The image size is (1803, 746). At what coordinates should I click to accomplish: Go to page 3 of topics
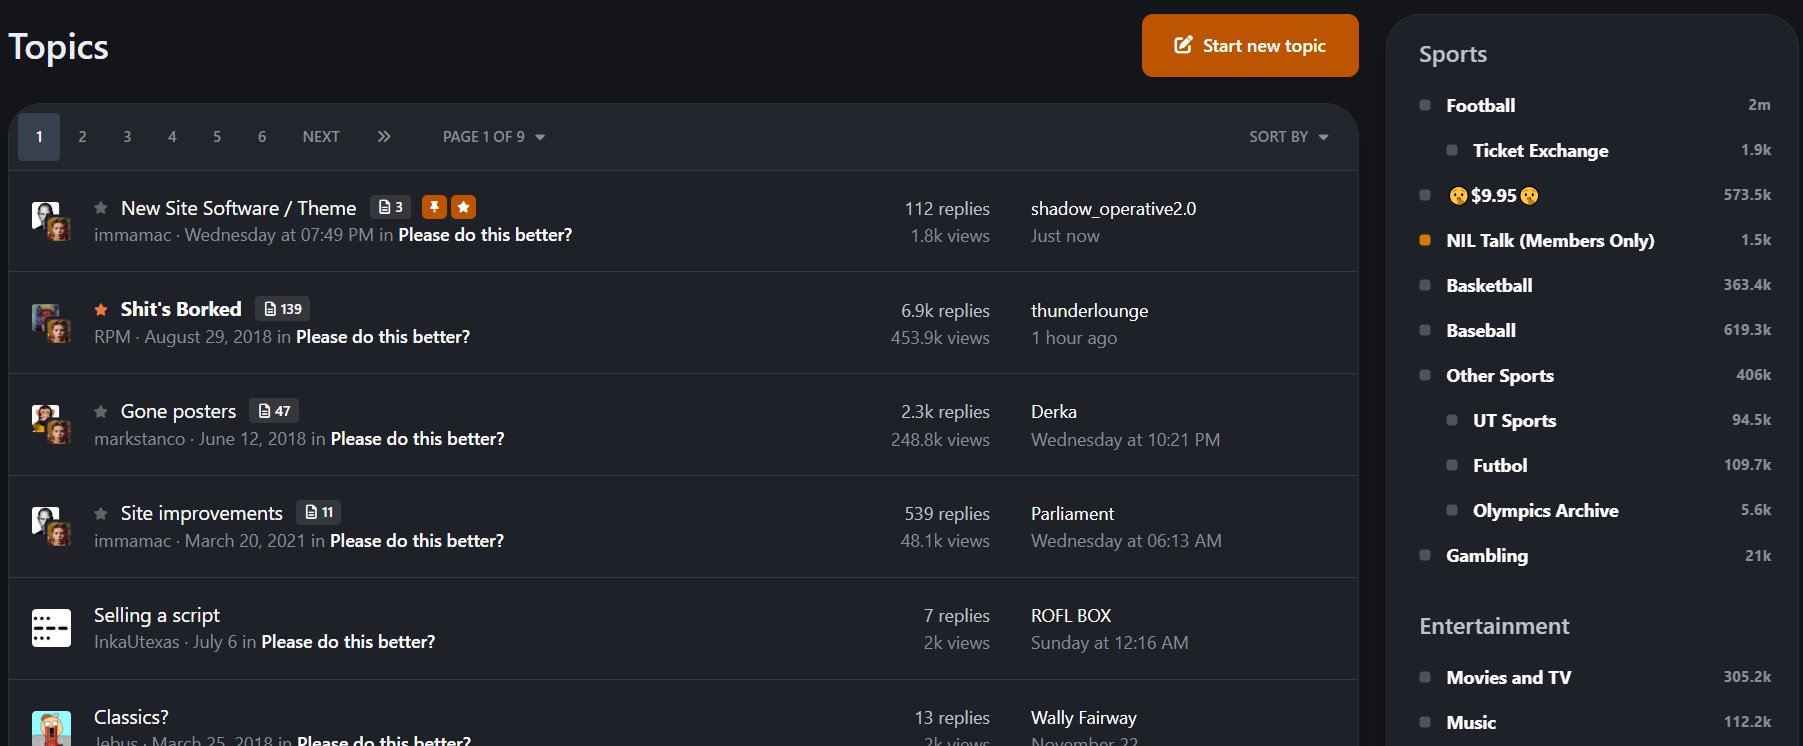[127, 137]
